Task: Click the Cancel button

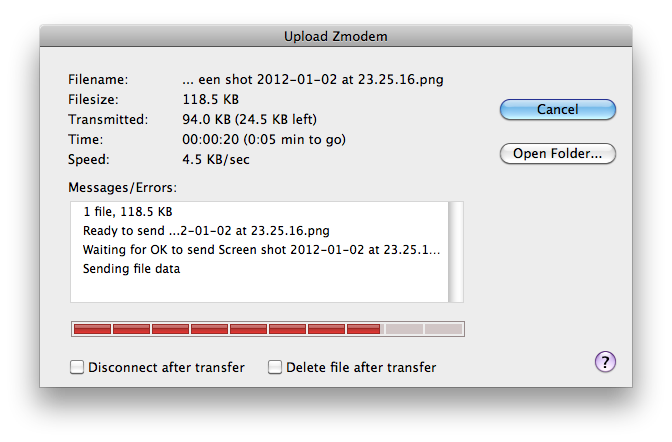Action: [x=558, y=109]
